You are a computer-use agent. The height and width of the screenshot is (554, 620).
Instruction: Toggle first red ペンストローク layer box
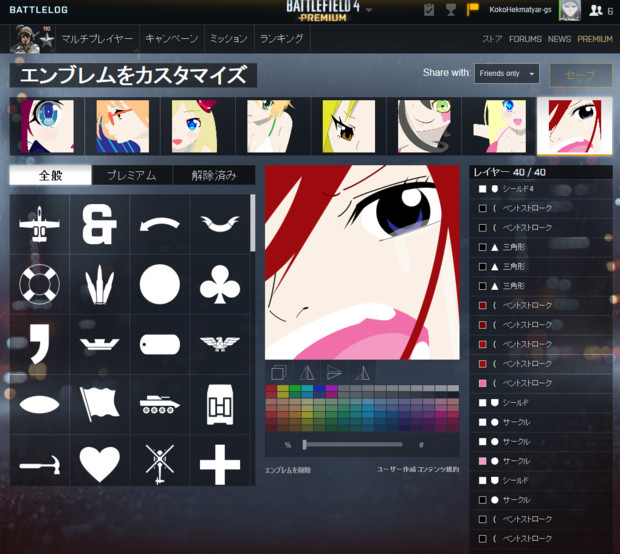click(x=482, y=305)
